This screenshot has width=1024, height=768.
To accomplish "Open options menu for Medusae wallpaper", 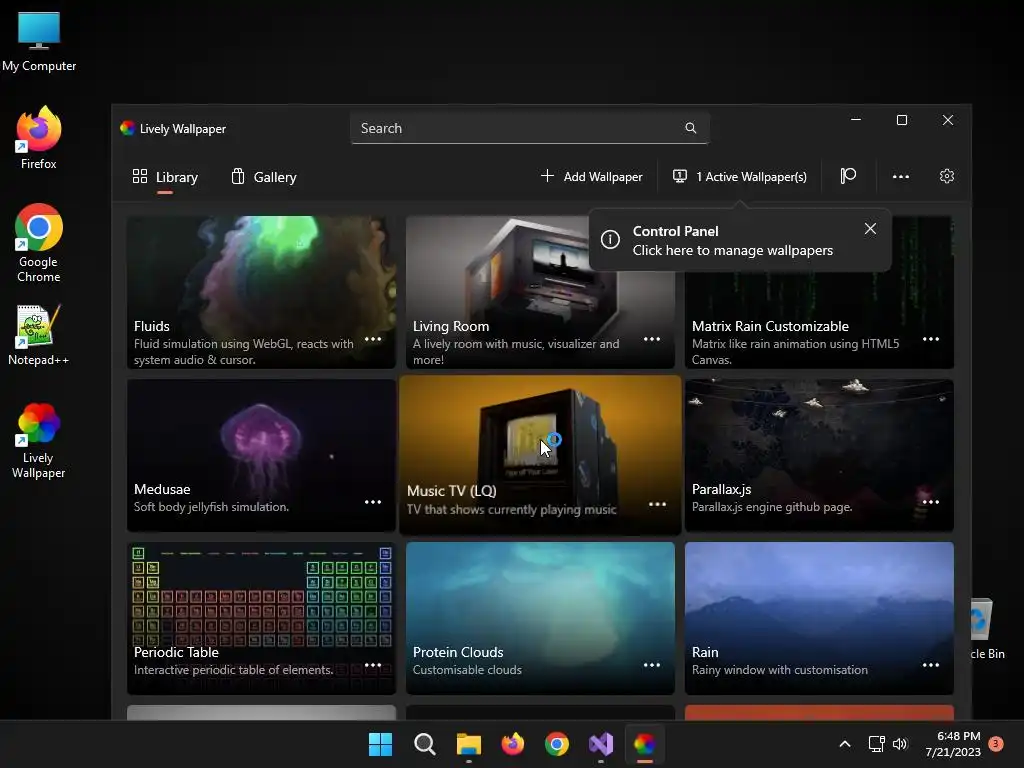I will click(373, 502).
